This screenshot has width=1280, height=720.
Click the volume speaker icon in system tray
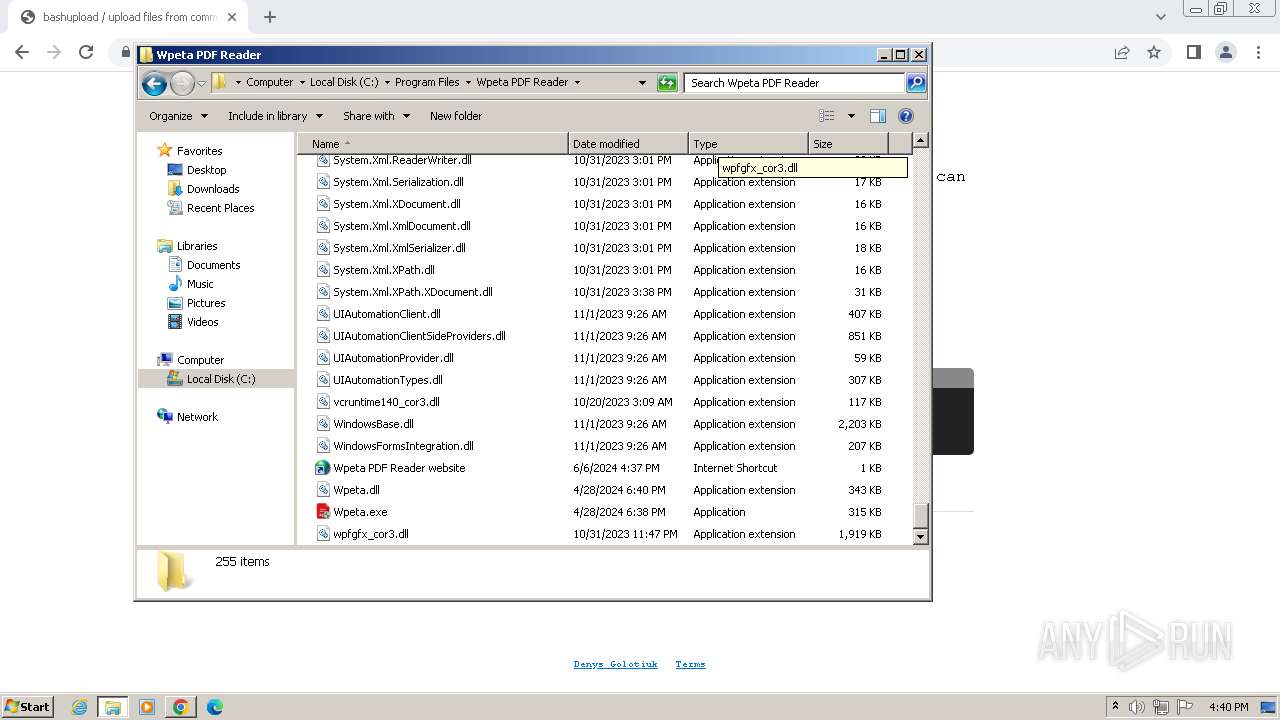1137,707
